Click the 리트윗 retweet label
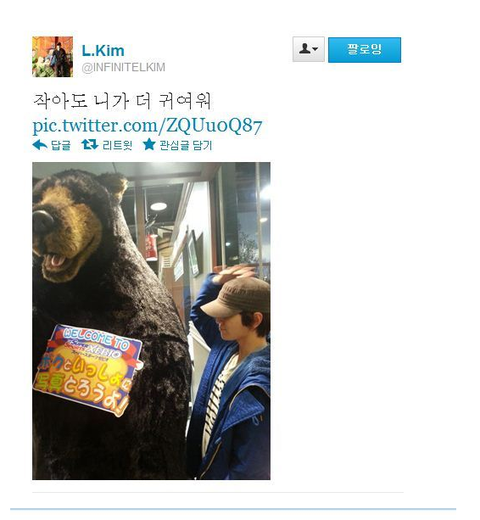This screenshot has width=480, height=520. [117, 145]
